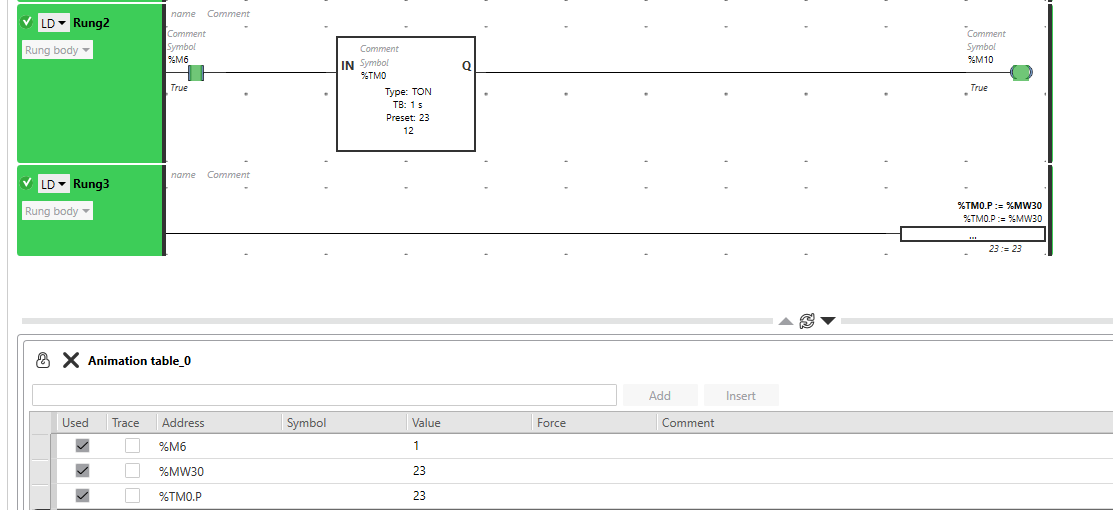Select the %TM0 timer function block
The height and width of the screenshot is (510, 1113).
[x=406, y=94]
